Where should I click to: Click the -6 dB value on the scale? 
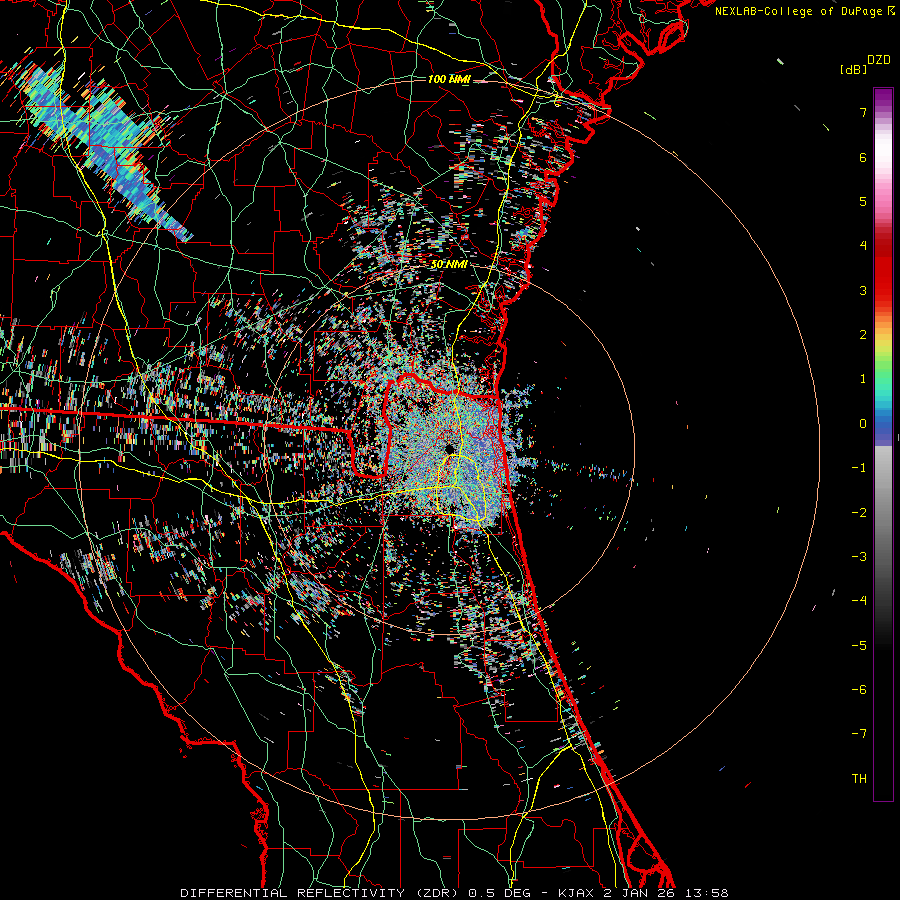point(859,690)
